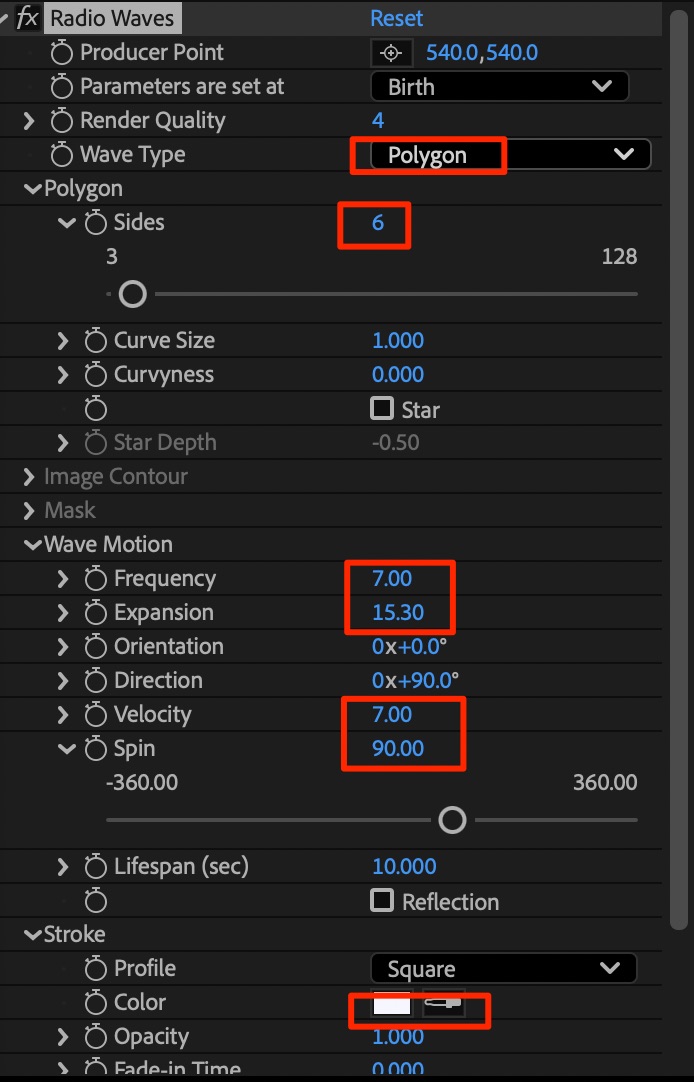694x1082 pixels.
Task: Click the Spin slider handle
Action: (x=453, y=820)
